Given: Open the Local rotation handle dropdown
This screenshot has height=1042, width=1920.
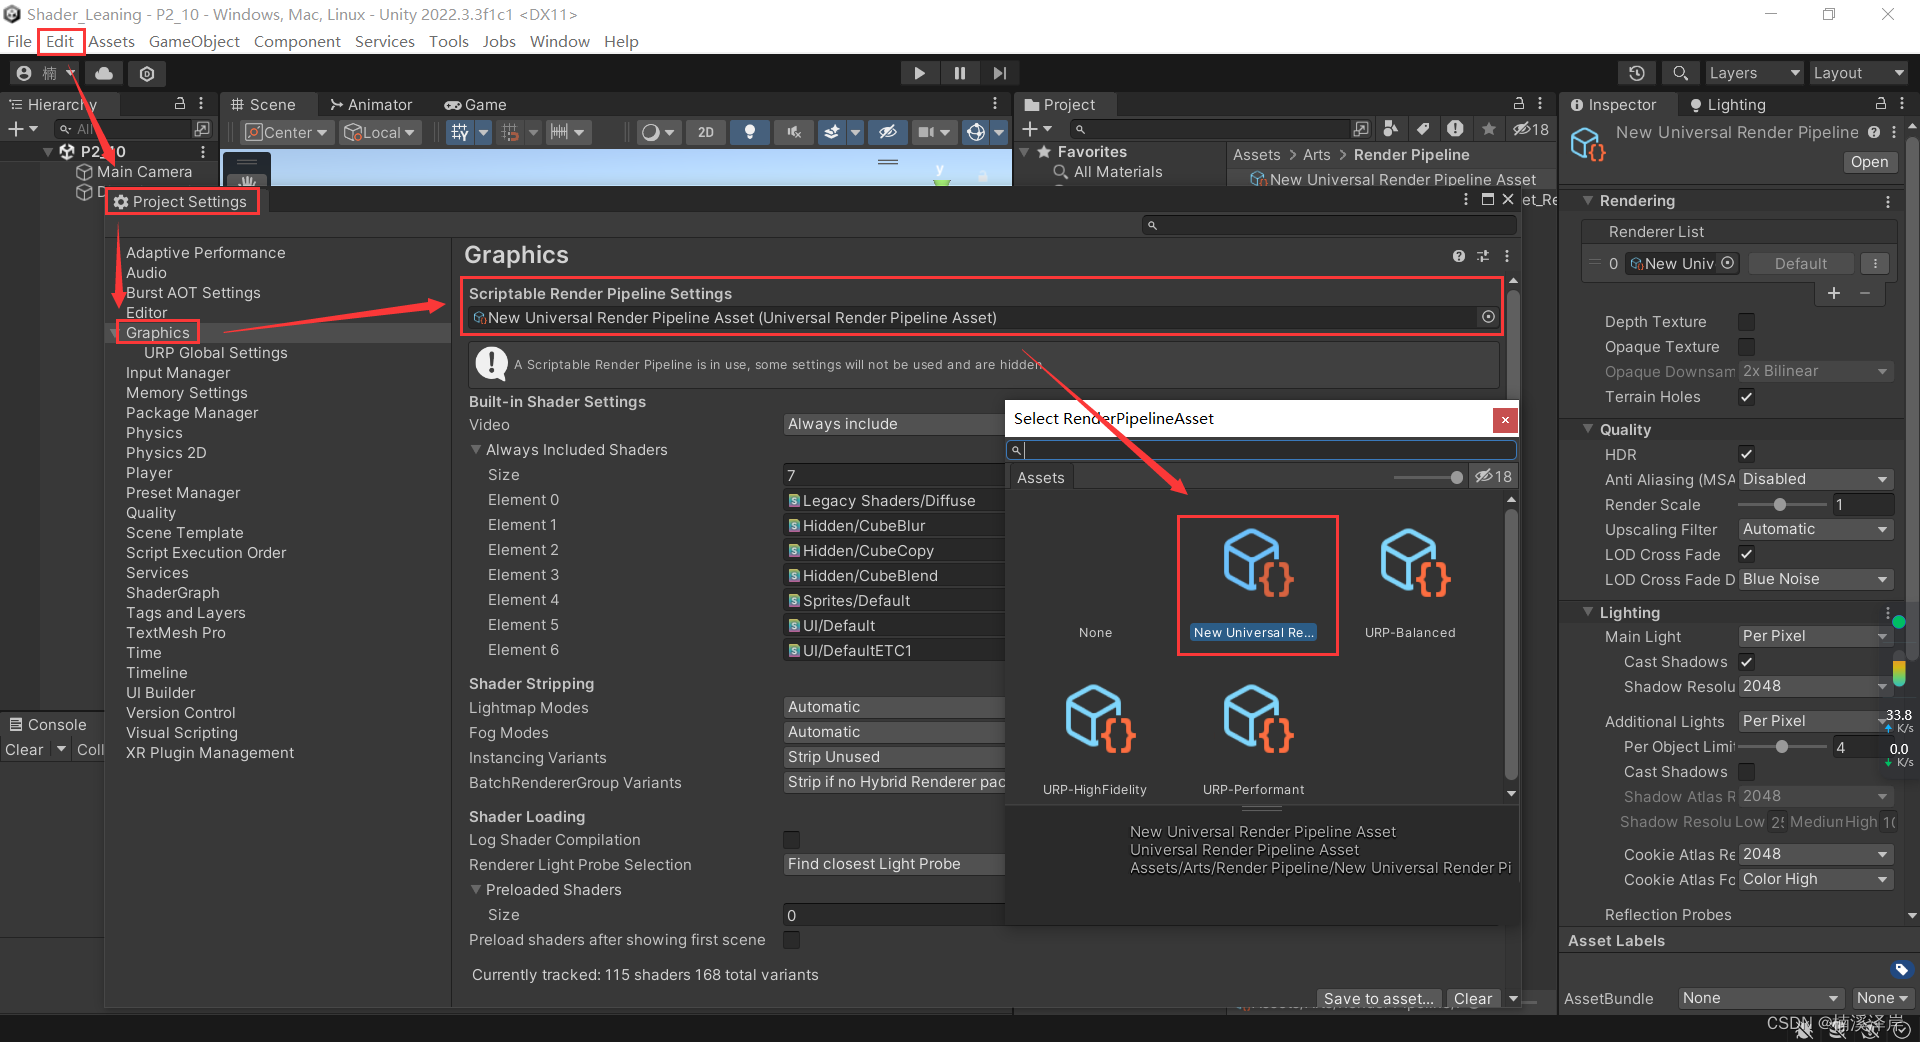Looking at the screenshot, I should point(379,132).
